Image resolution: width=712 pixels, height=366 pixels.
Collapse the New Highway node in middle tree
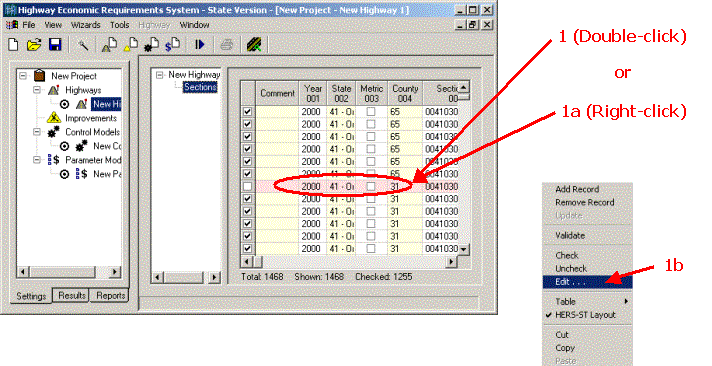click(159, 75)
